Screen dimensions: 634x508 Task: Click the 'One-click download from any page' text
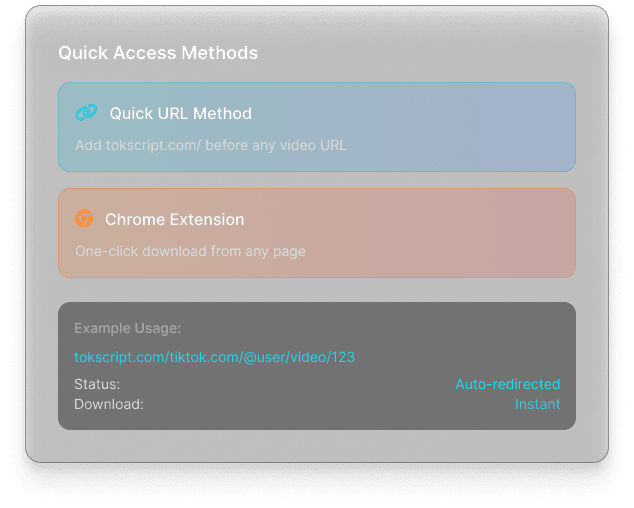point(190,251)
